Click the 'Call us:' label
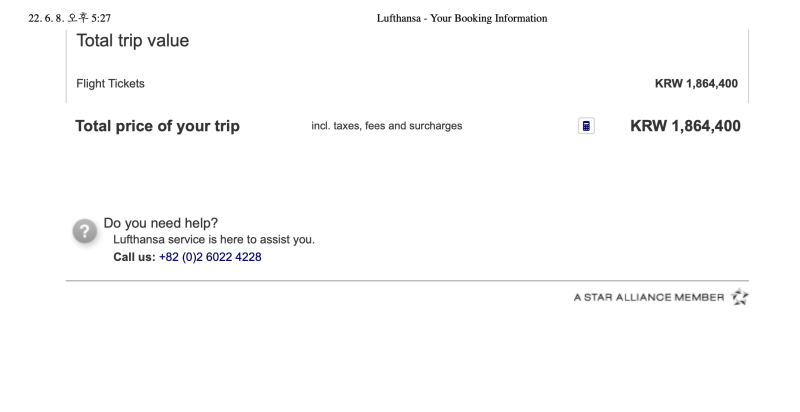The width and height of the screenshot is (800, 412). pos(134,257)
